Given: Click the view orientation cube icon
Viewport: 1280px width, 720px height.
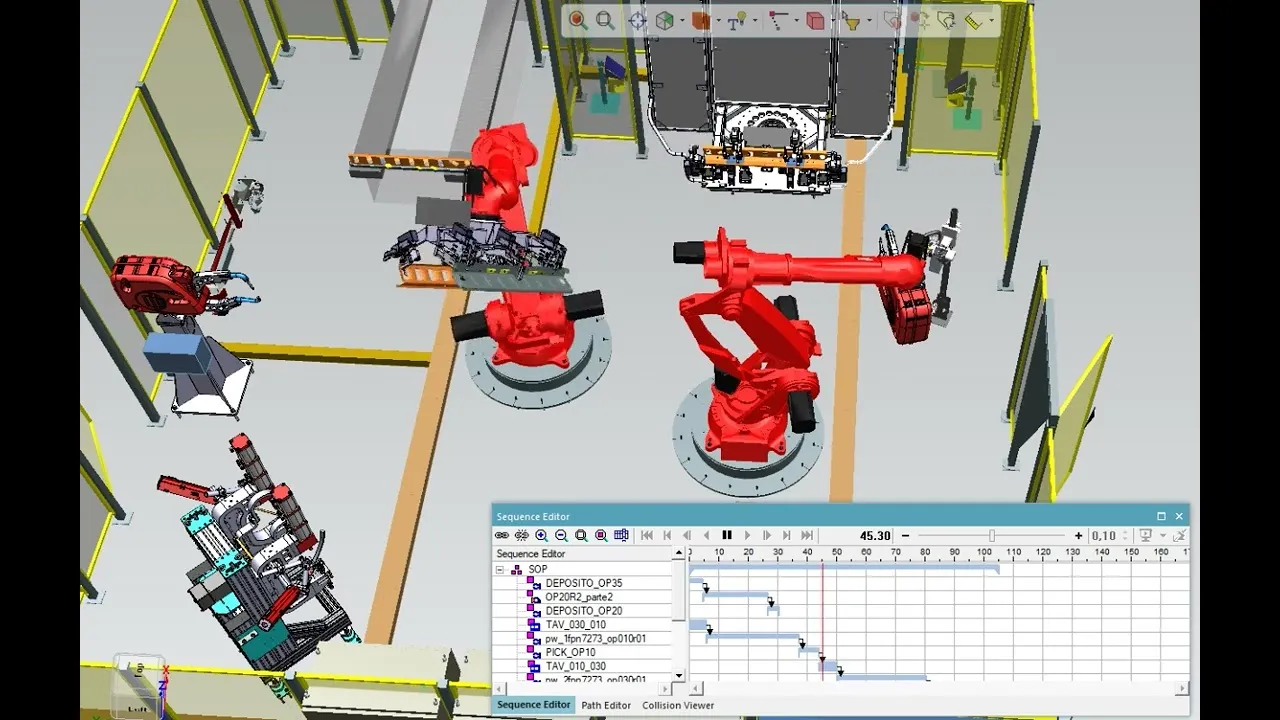Looking at the screenshot, I should [665, 20].
